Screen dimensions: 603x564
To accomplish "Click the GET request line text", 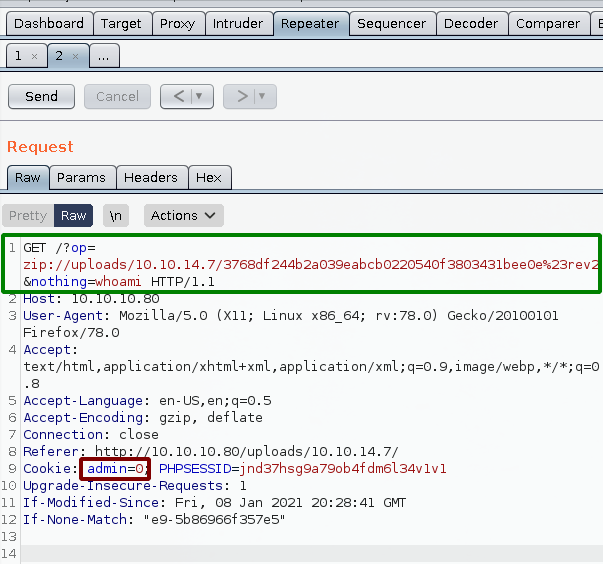I will [59, 248].
